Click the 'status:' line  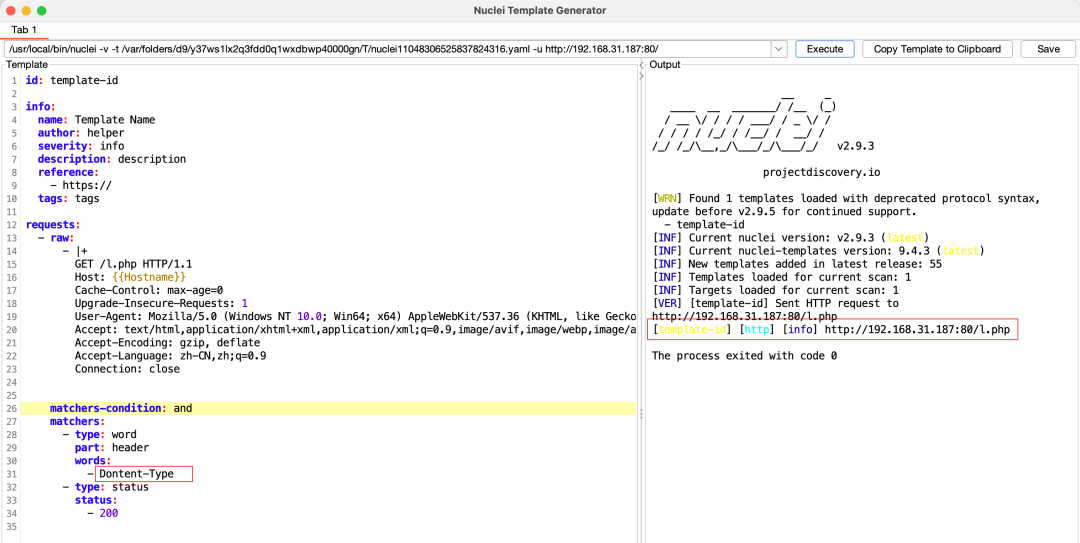[96, 500]
